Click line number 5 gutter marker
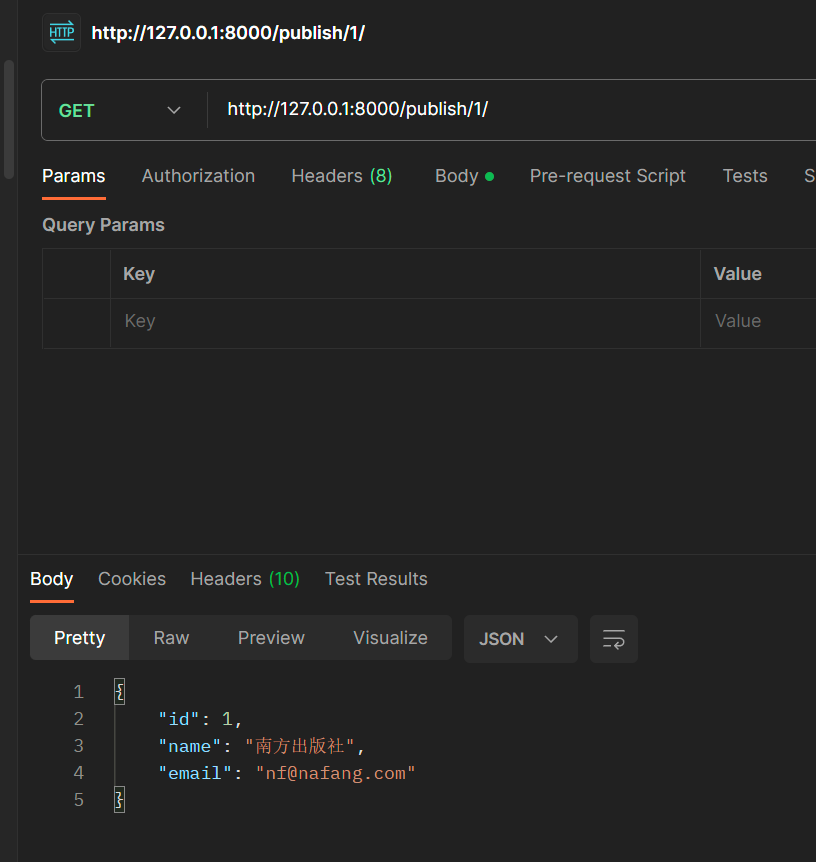Screen dimensions: 816x862 (78, 799)
